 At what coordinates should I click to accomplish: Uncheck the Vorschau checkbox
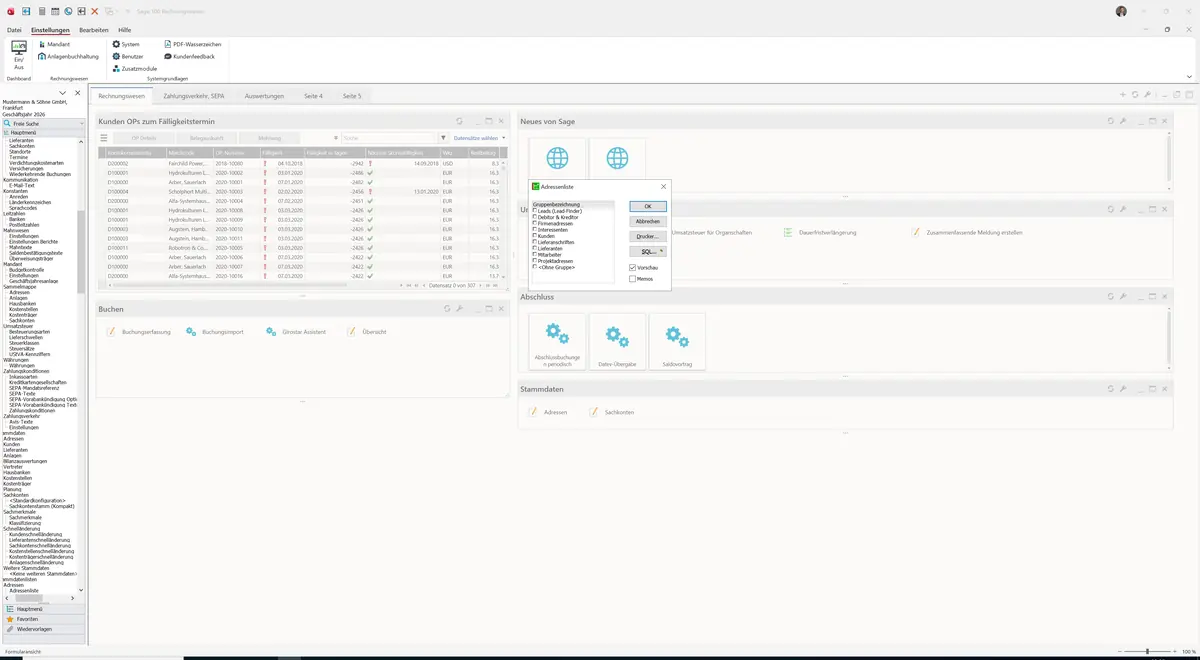633,268
